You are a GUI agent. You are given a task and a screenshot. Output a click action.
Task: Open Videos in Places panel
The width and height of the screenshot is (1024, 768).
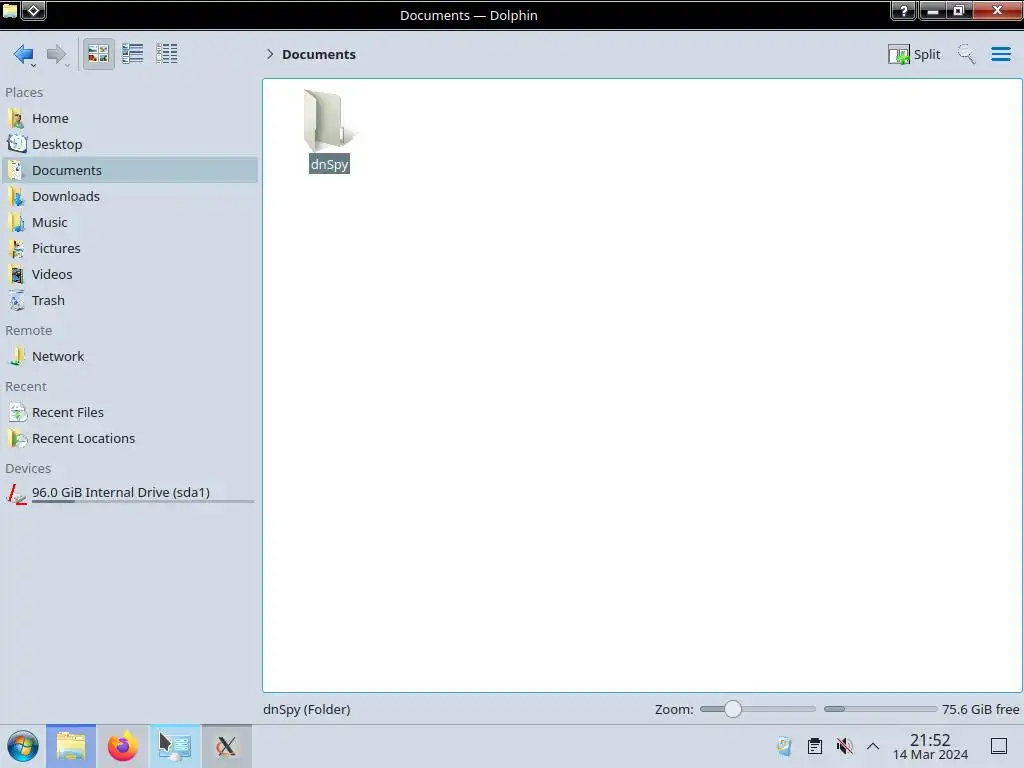(130, 275)
